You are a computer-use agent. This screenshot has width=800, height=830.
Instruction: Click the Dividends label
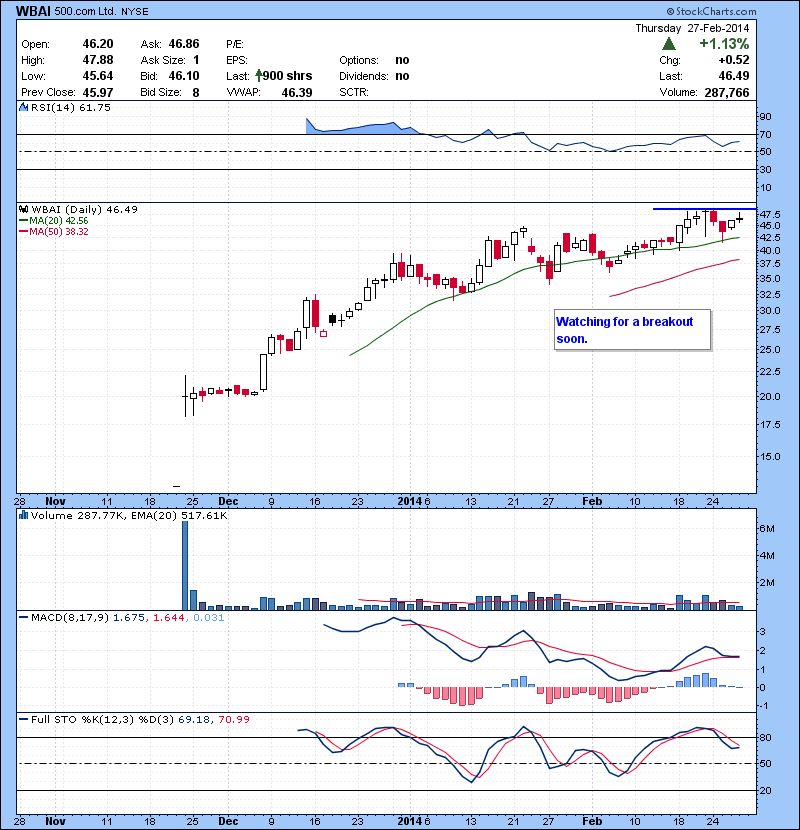[x=364, y=76]
